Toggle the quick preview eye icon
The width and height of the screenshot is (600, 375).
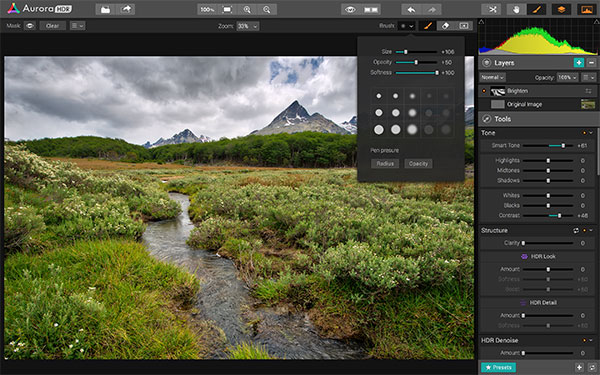pyautogui.click(x=350, y=9)
